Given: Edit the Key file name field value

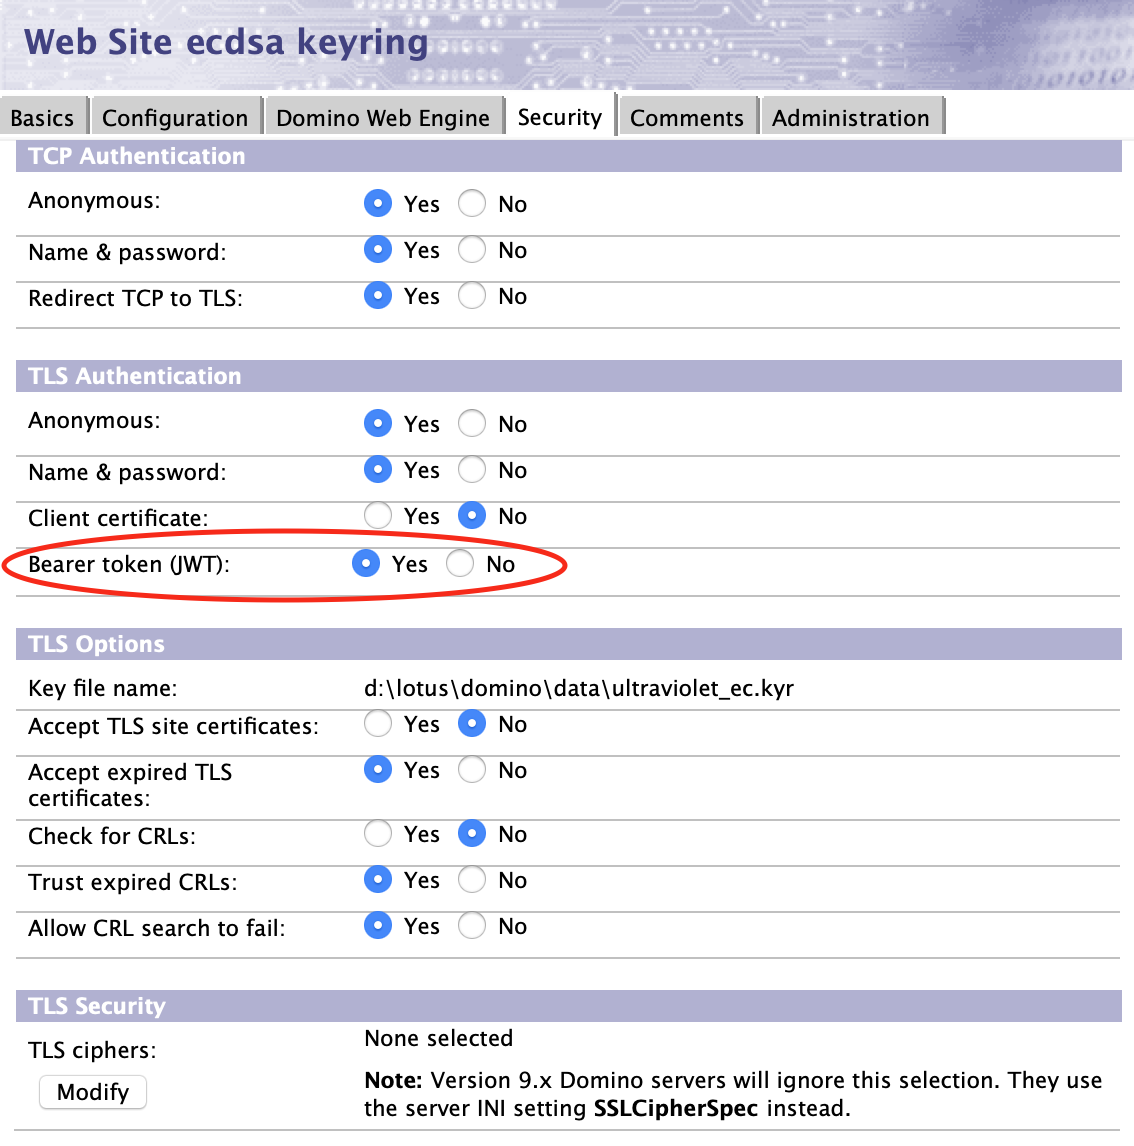Looking at the screenshot, I should click(579, 688).
